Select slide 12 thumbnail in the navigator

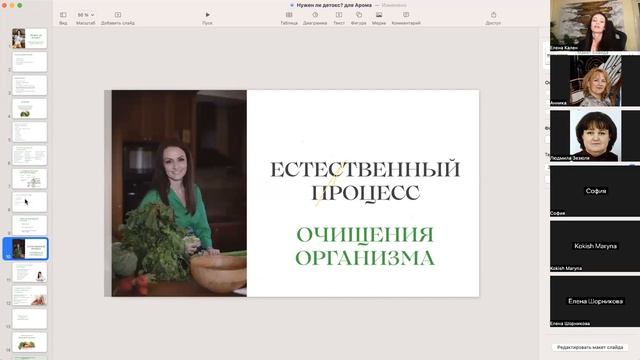[29, 295]
